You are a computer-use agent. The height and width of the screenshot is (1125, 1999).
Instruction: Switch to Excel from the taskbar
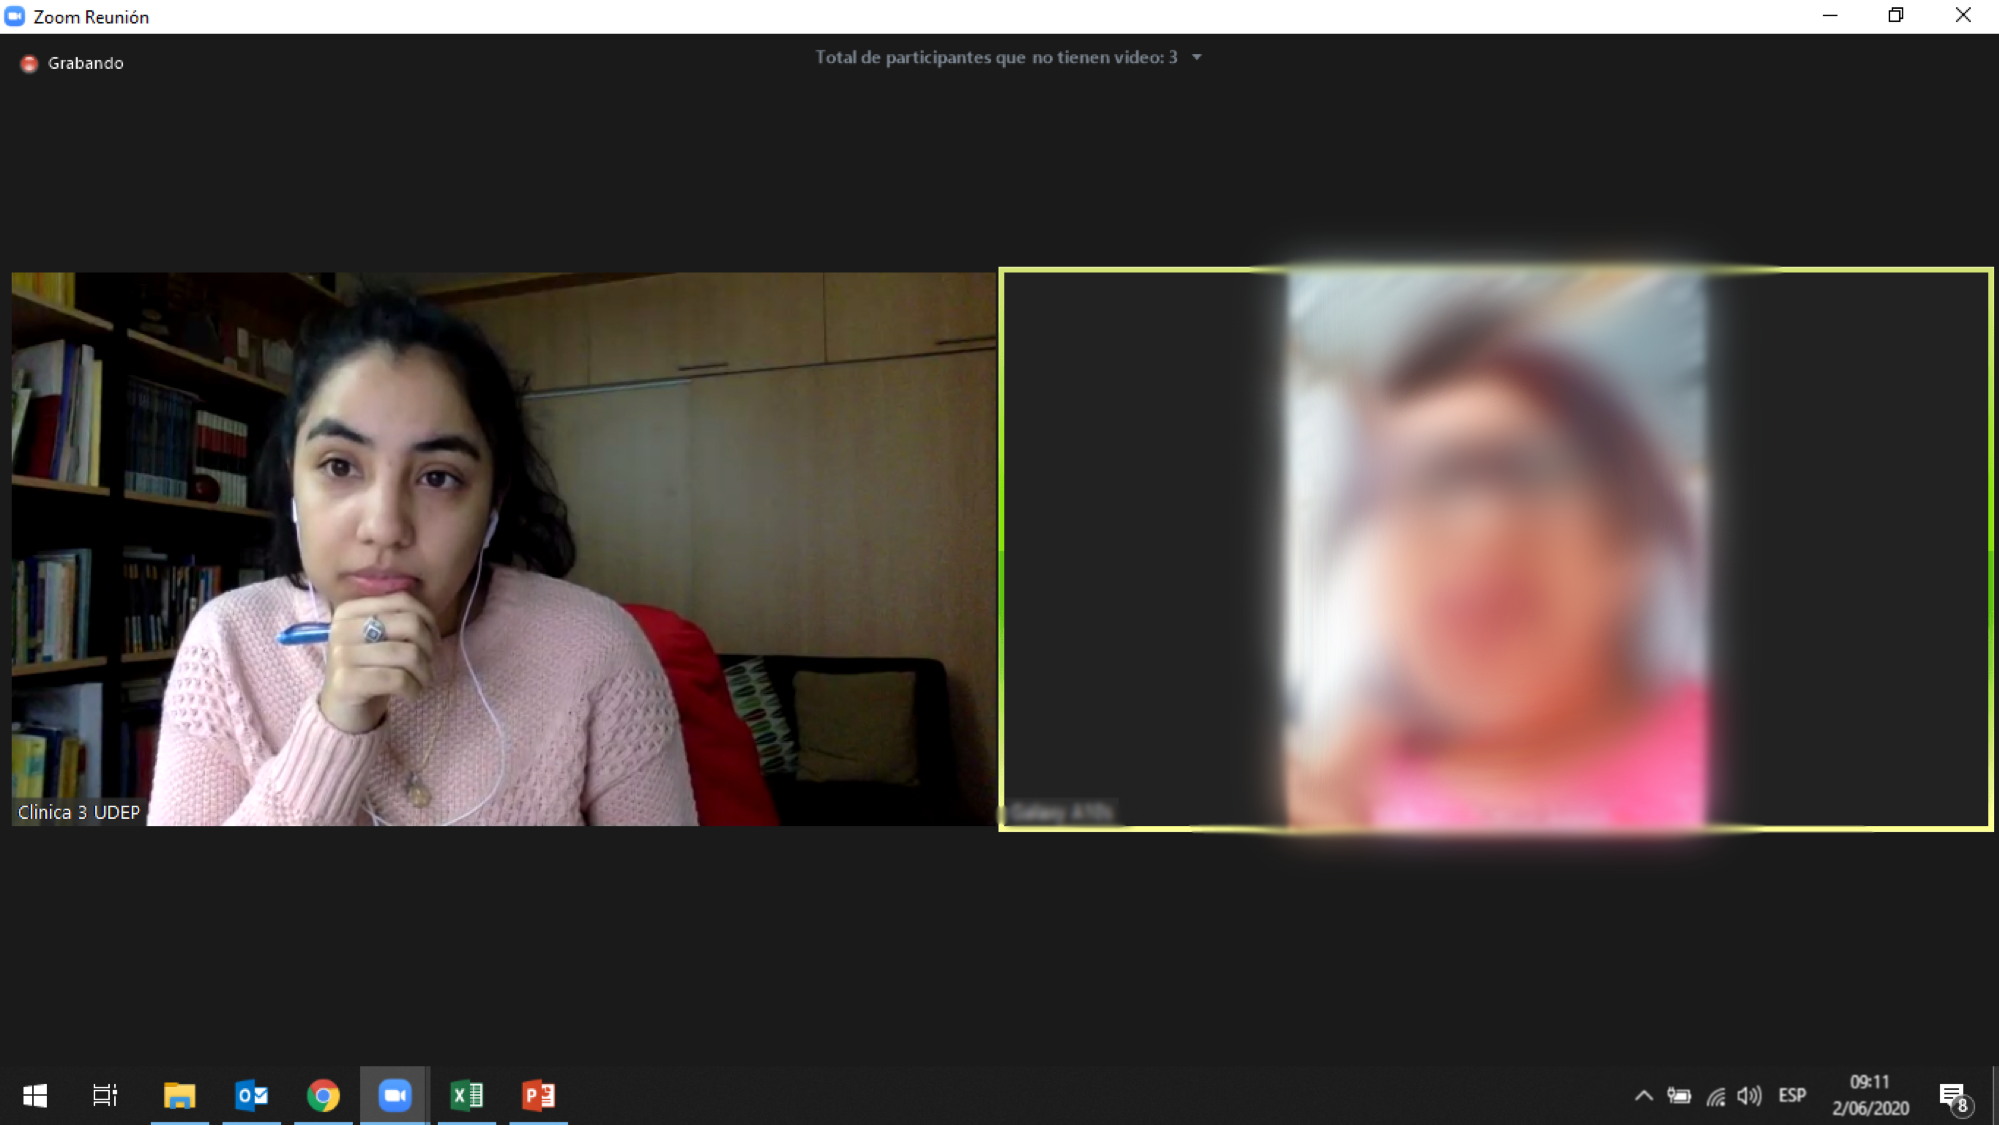(467, 1095)
